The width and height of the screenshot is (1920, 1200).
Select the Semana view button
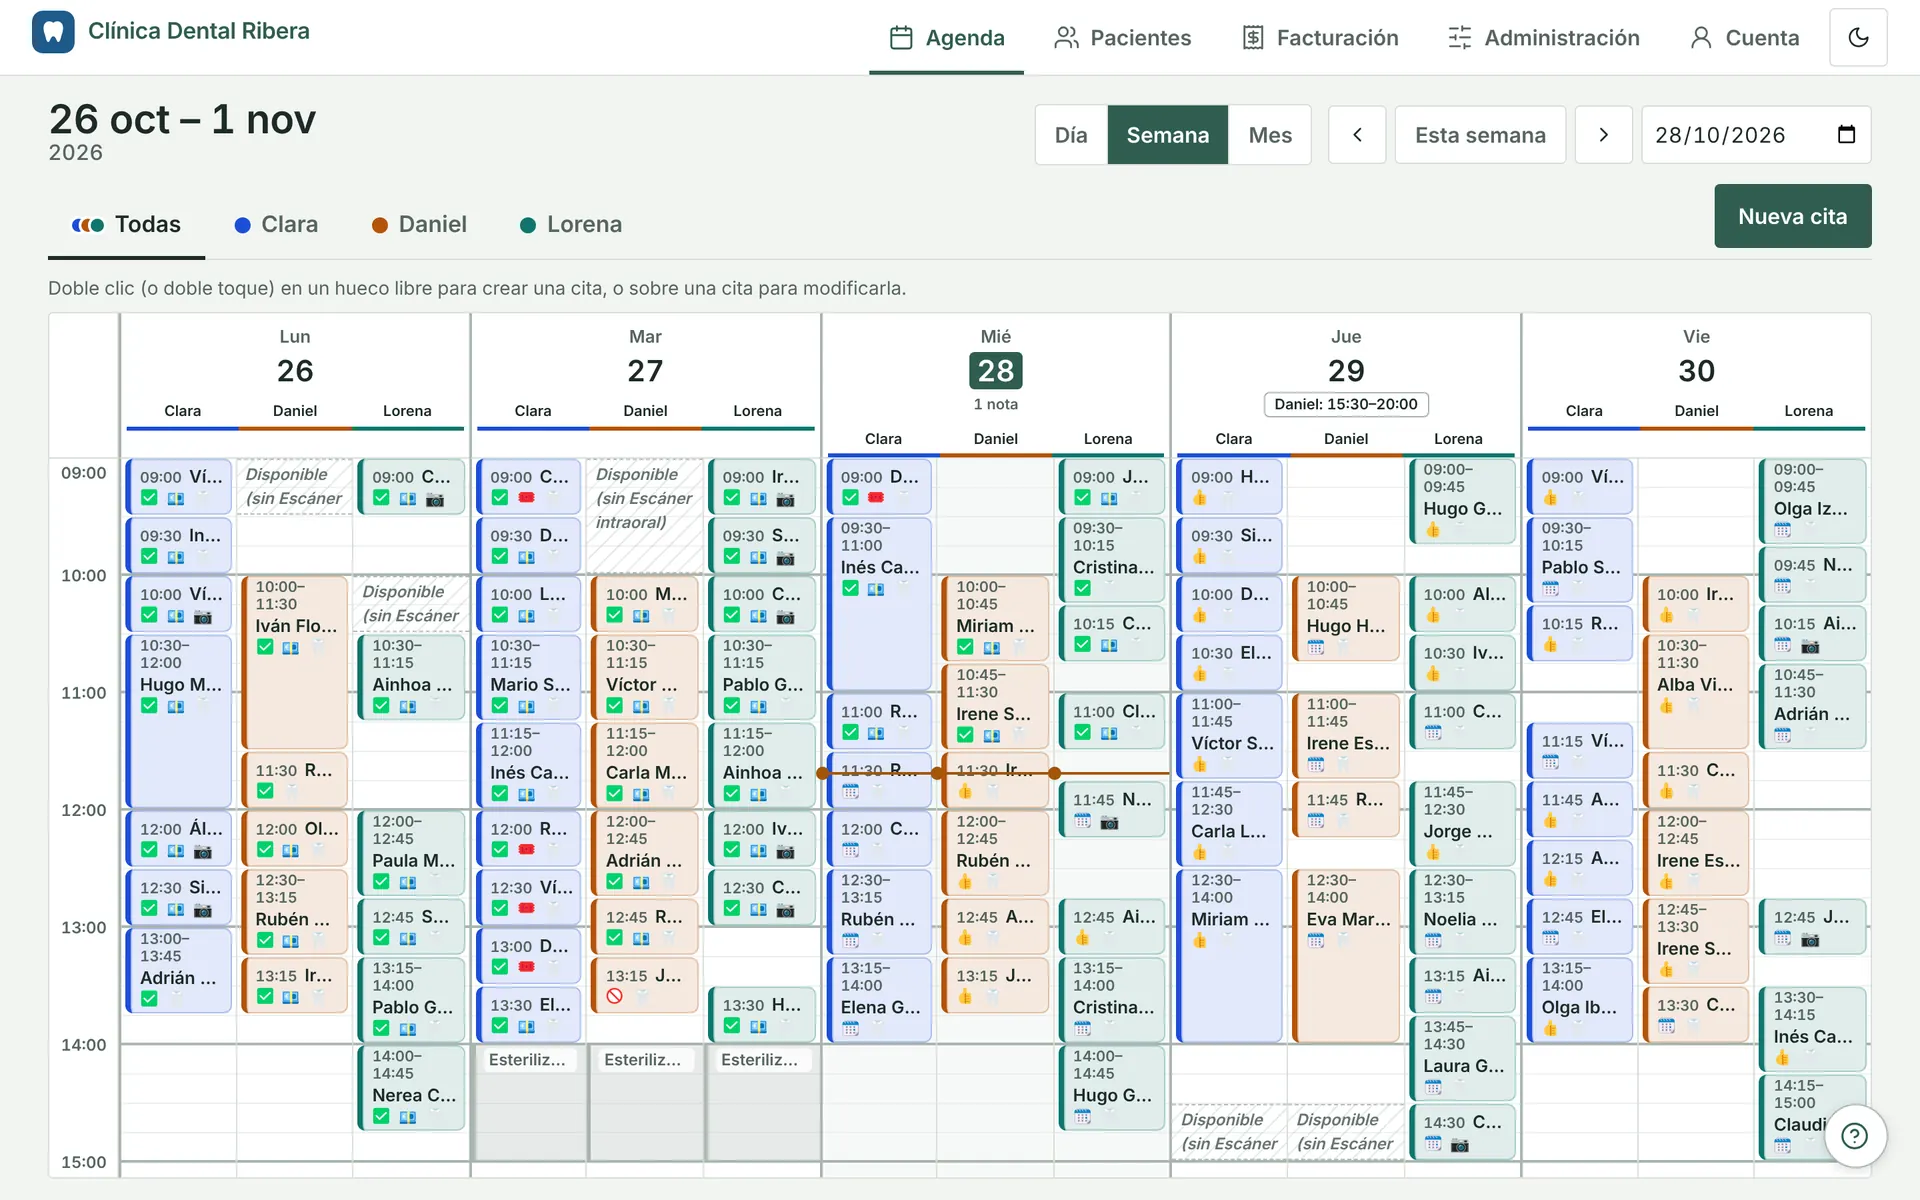tap(1167, 135)
